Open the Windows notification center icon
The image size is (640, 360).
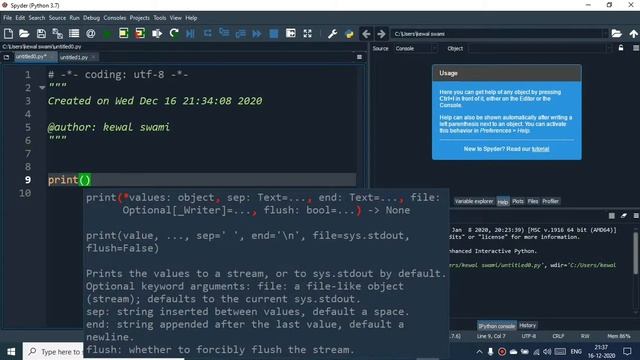point(627,351)
